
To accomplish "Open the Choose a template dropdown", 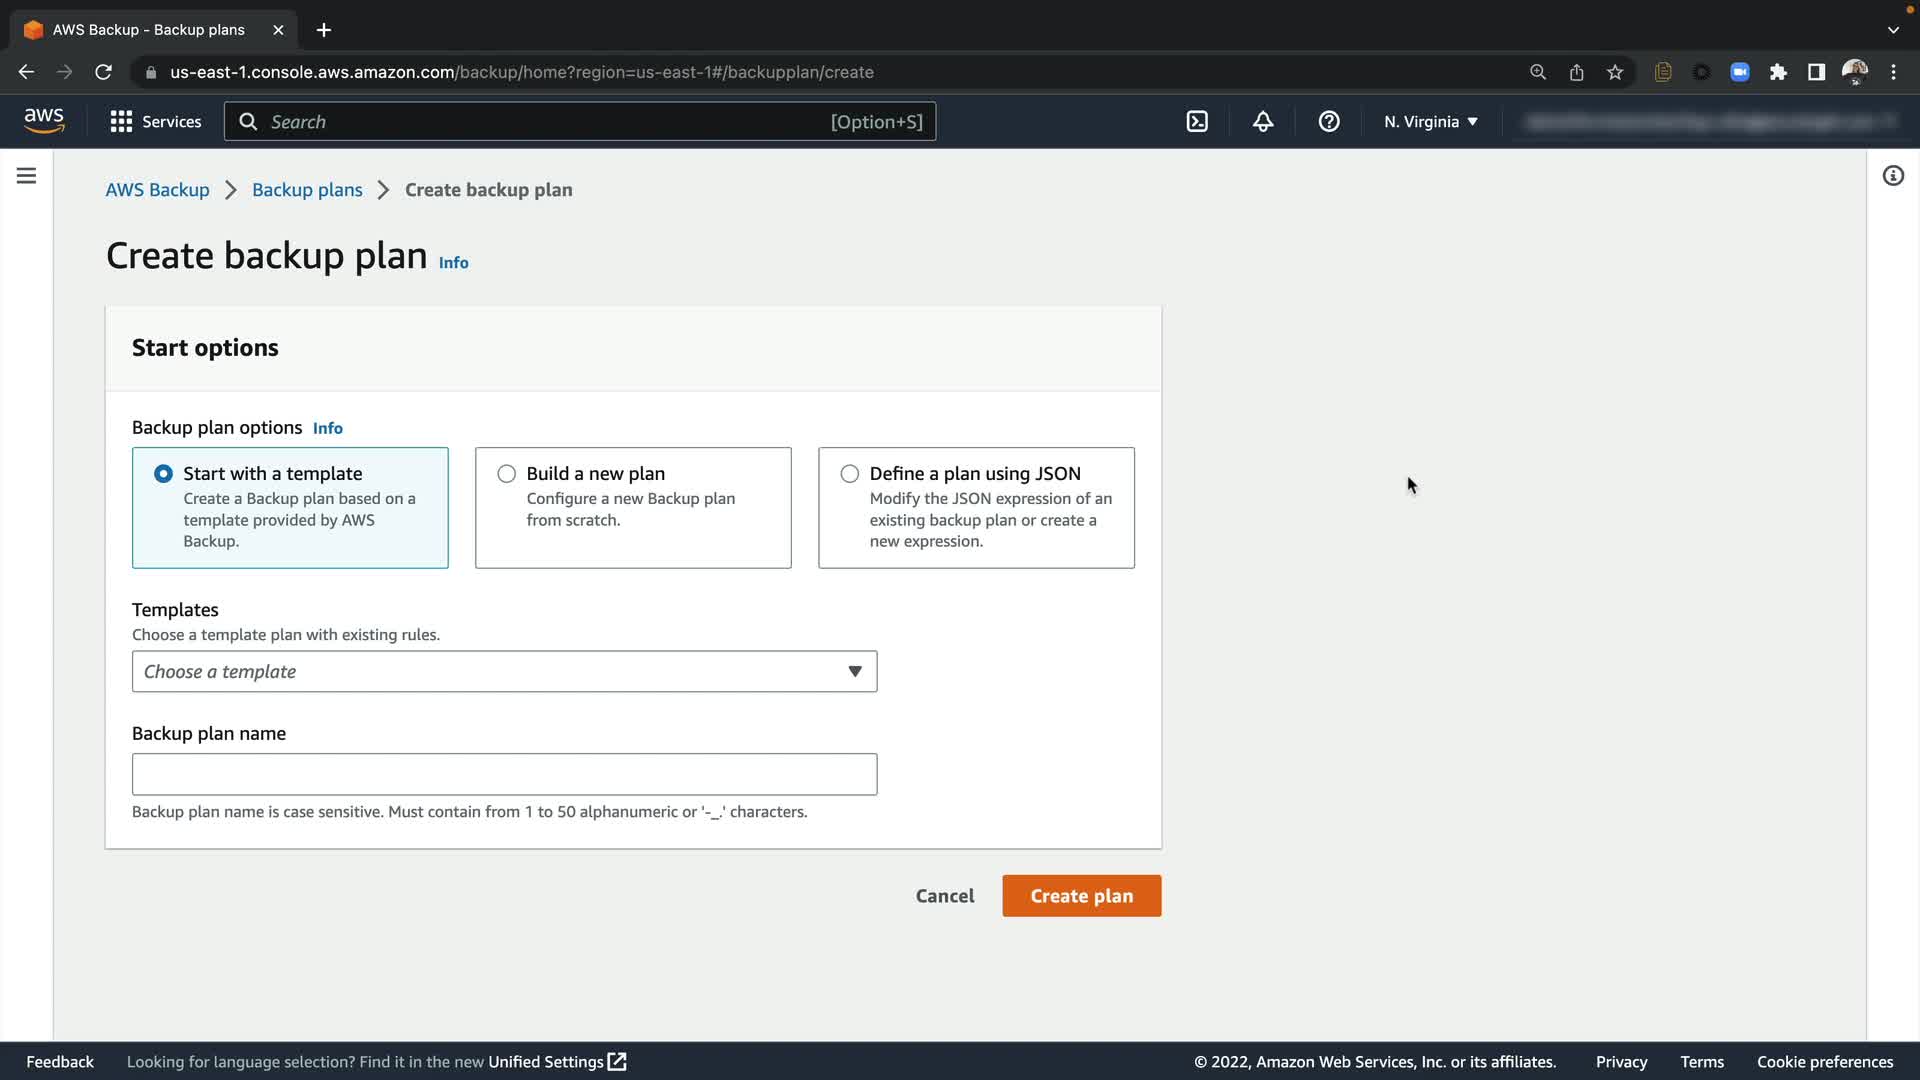I will (504, 672).
